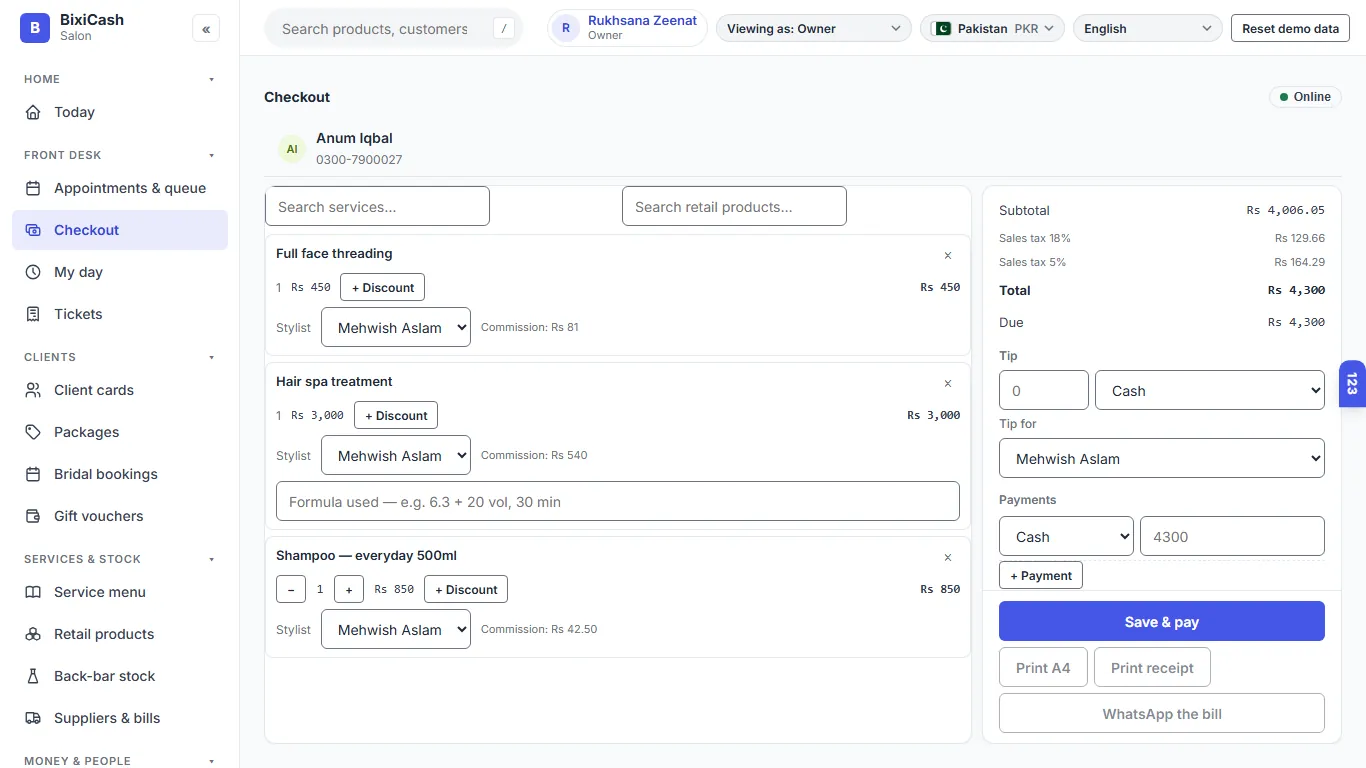
Task: Open Suppliers & bills truck icon
Action: (x=34, y=718)
